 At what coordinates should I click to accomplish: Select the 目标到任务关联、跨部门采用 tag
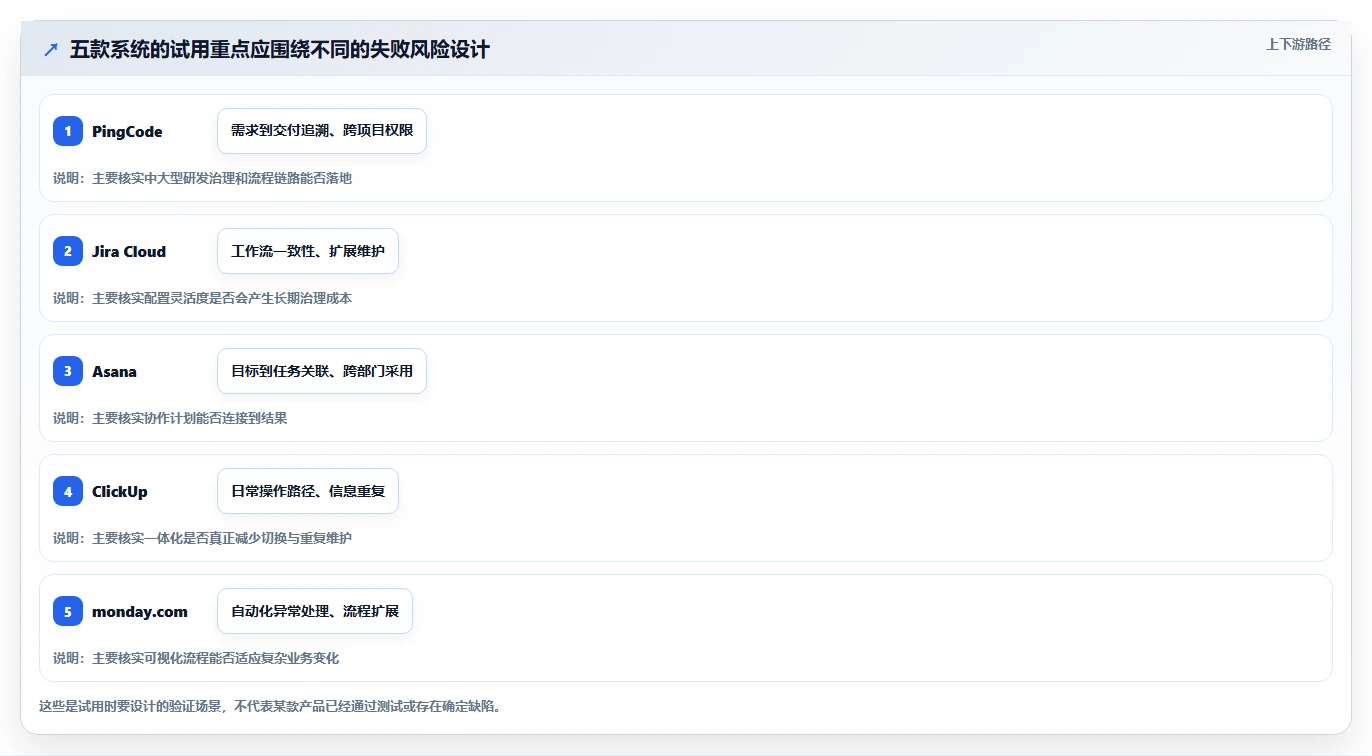322,371
